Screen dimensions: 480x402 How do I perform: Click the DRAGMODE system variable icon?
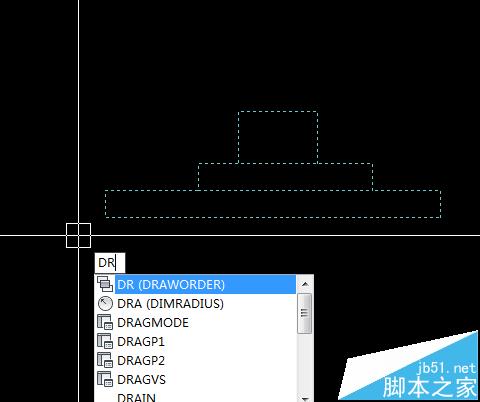(x=105, y=322)
